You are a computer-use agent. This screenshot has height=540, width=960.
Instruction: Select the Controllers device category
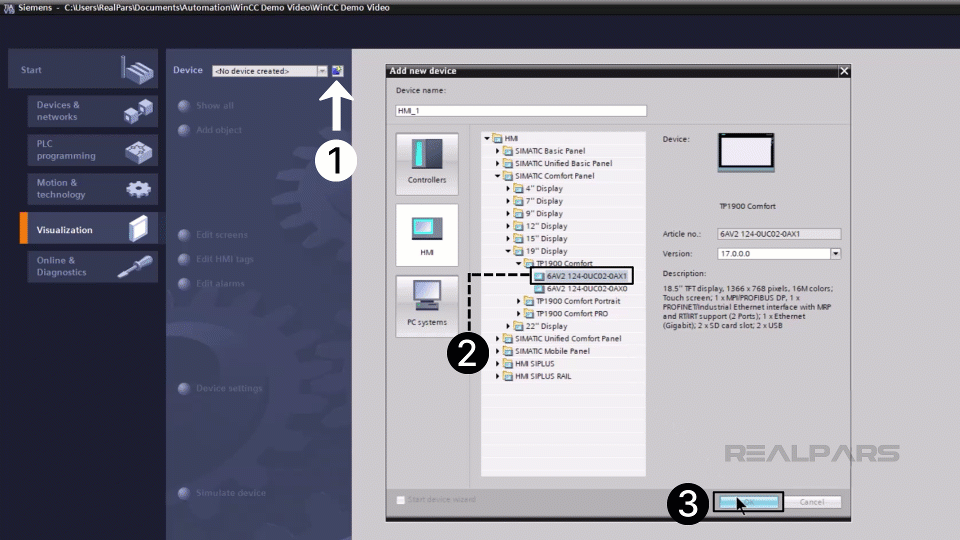[x=427, y=164]
